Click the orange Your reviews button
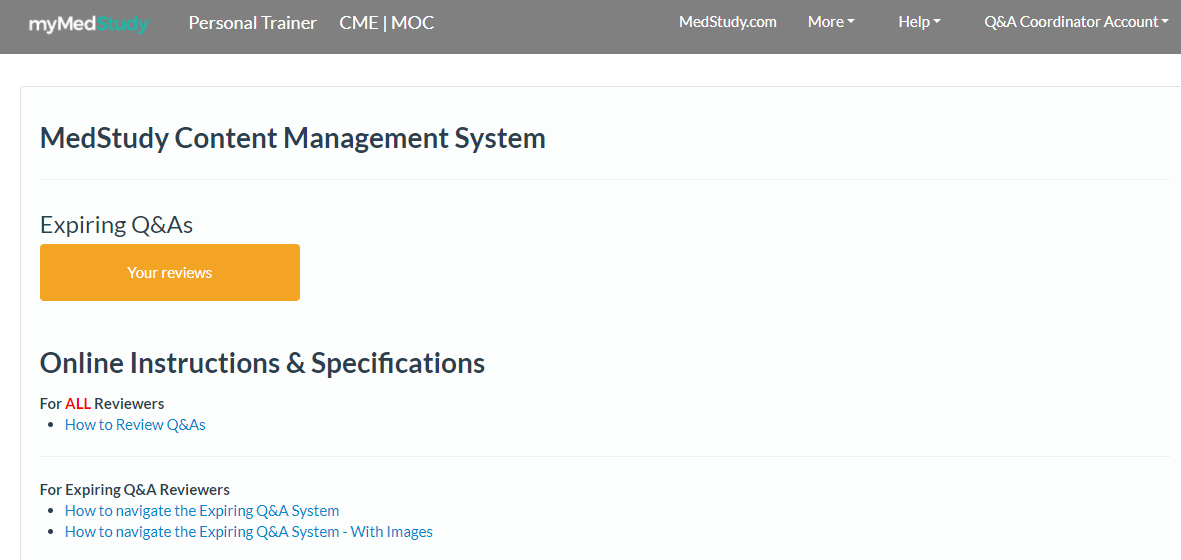The height and width of the screenshot is (560, 1181). point(169,272)
